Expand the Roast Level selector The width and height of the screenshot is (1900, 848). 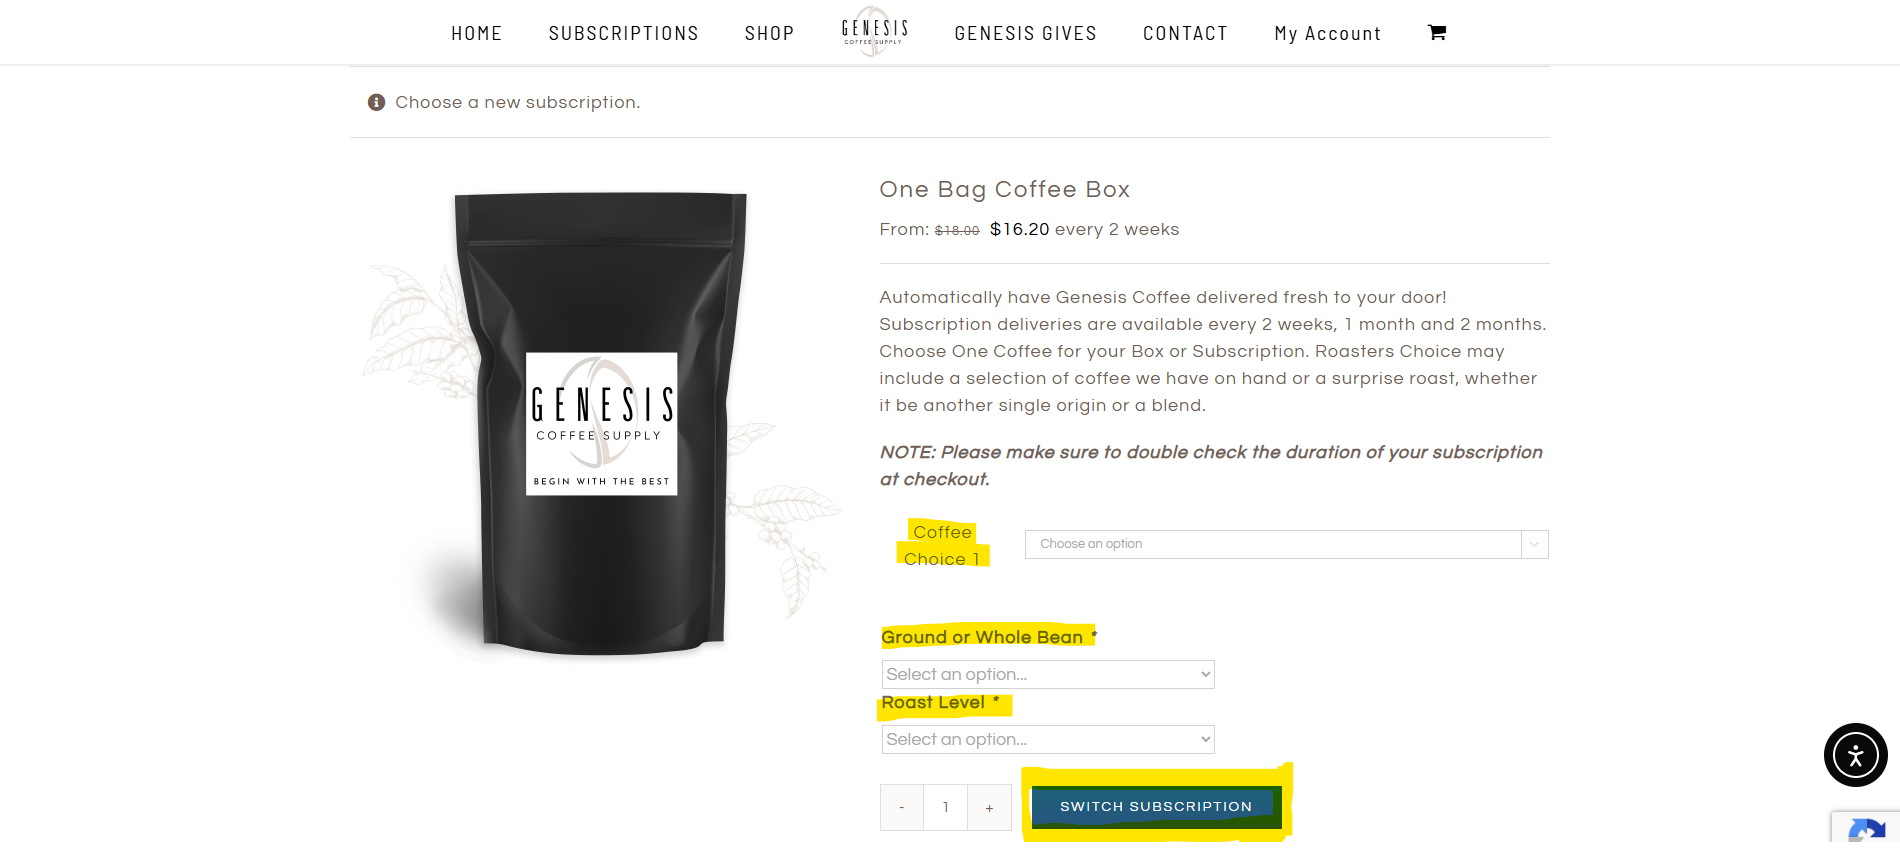(x=1048, y=739)
